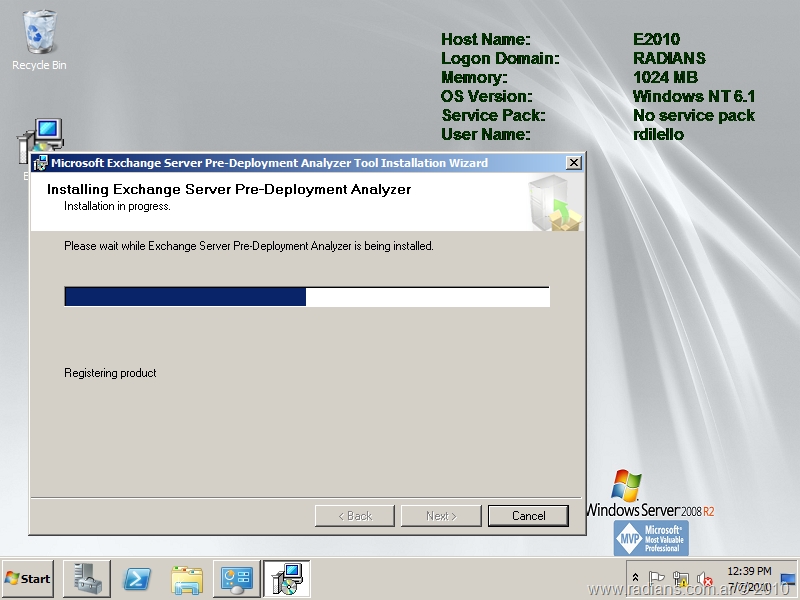
Task: Click the disabled Back button
Action: click(x=354, y=516)
